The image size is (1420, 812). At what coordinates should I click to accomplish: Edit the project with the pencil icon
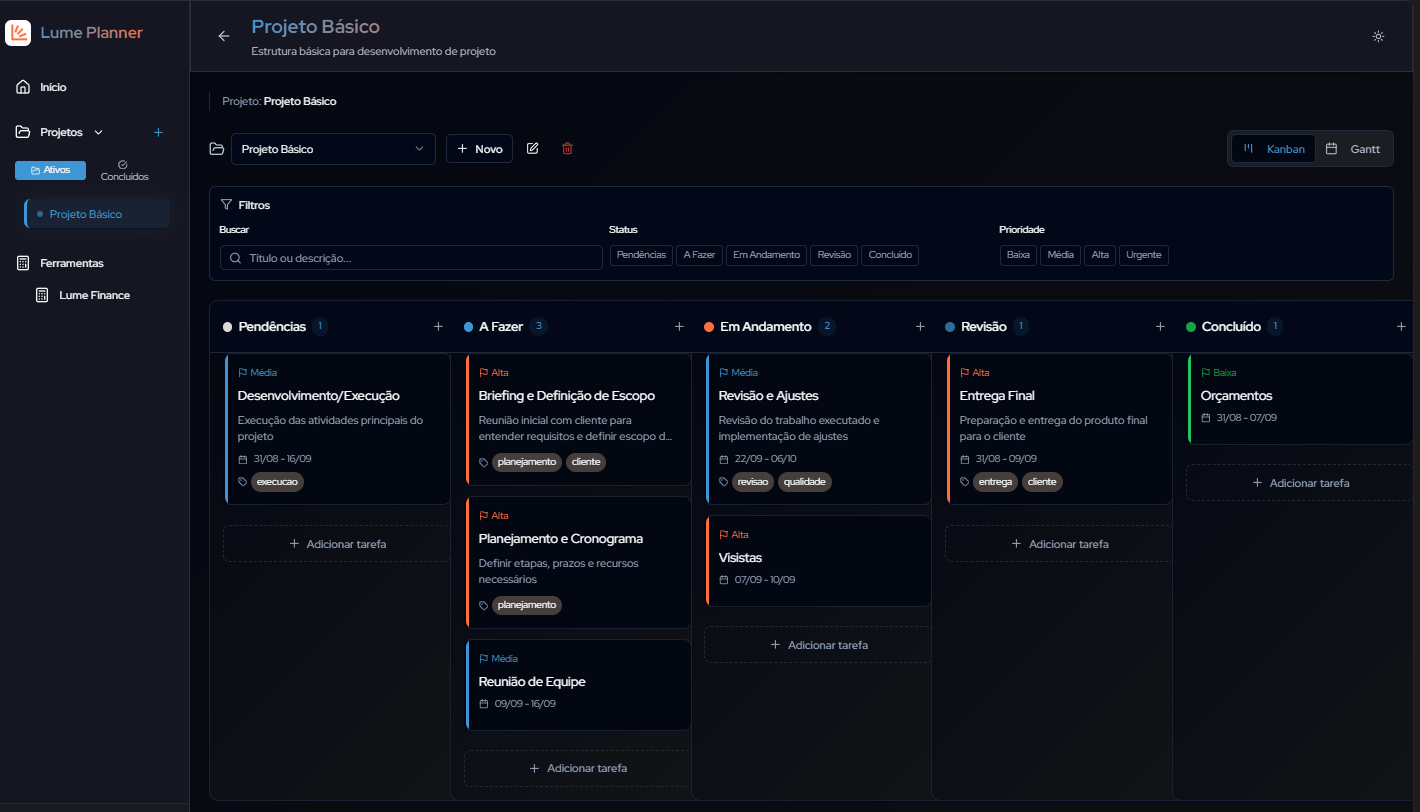(x=533, y=149)
